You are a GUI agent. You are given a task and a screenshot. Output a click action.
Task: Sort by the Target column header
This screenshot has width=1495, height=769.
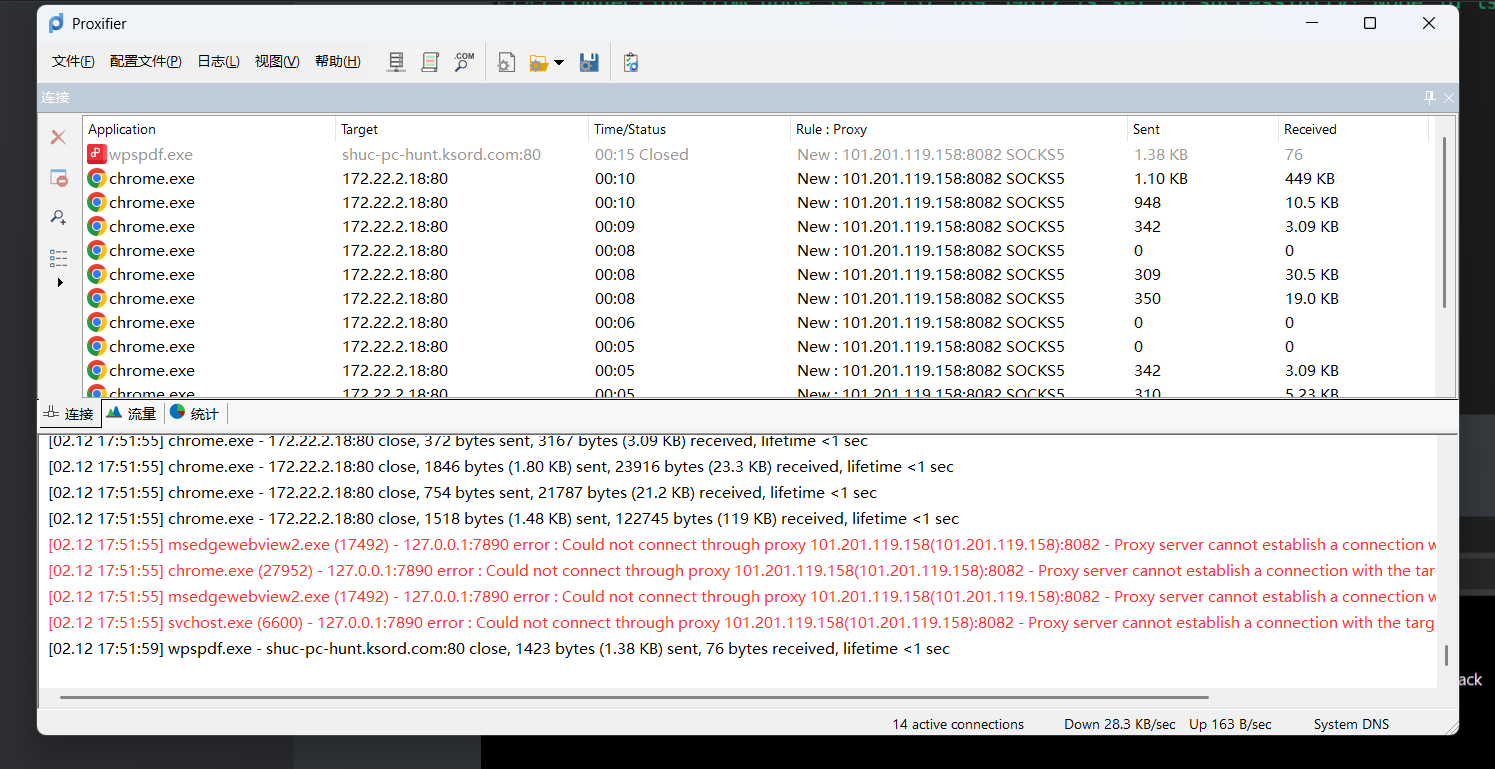point(462,129)
